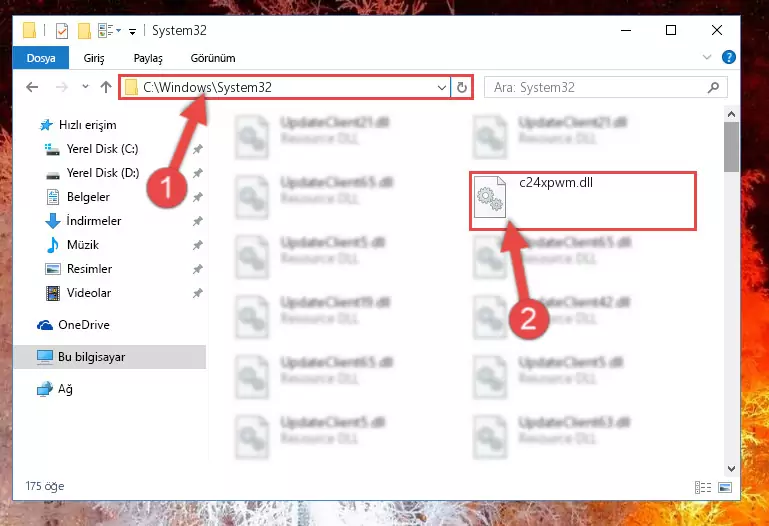
Task: Expand the ribbon with the chevron
Action: 707,57
